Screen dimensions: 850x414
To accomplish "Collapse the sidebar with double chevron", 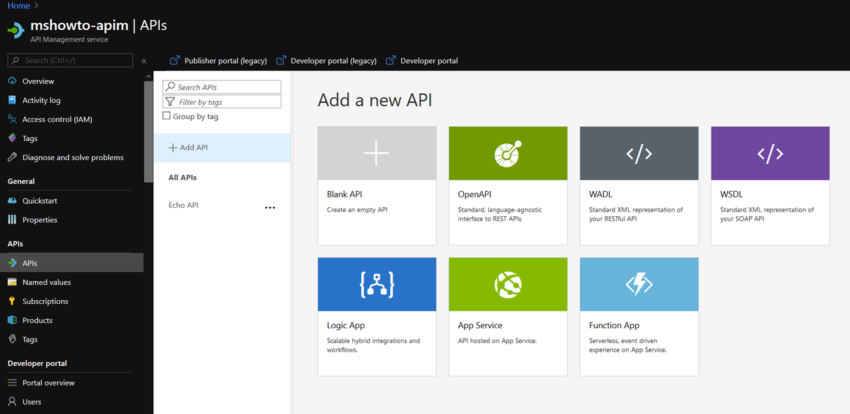I will [x=144, y=61].
